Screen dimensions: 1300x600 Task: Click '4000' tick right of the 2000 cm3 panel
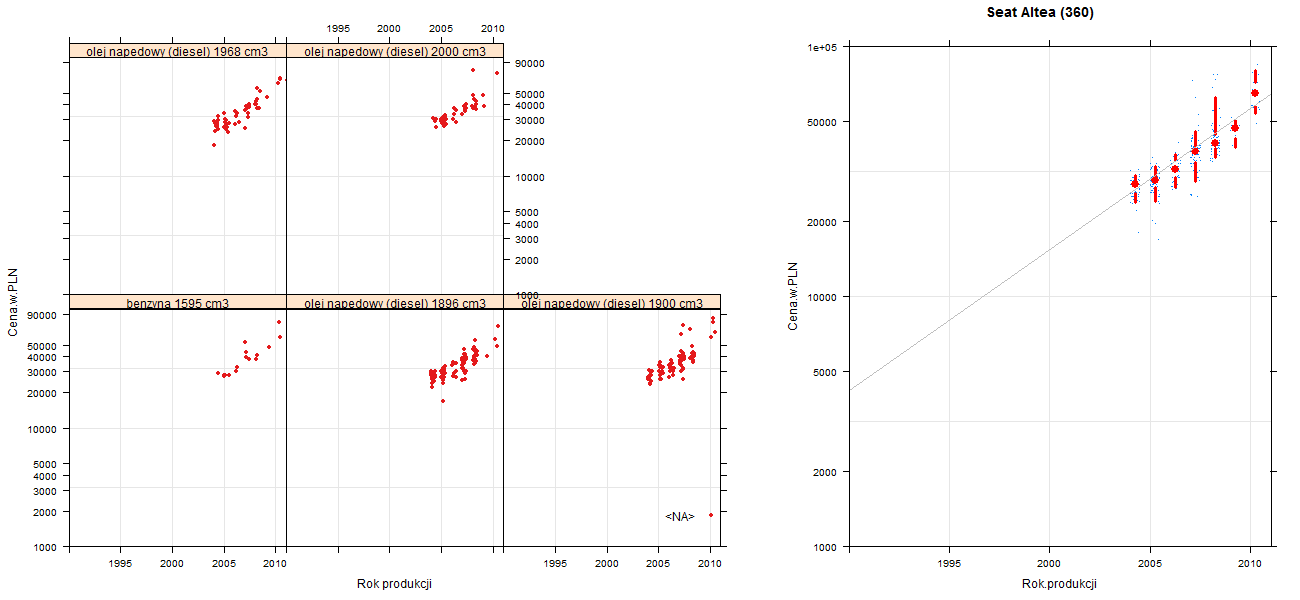[526, 224]
